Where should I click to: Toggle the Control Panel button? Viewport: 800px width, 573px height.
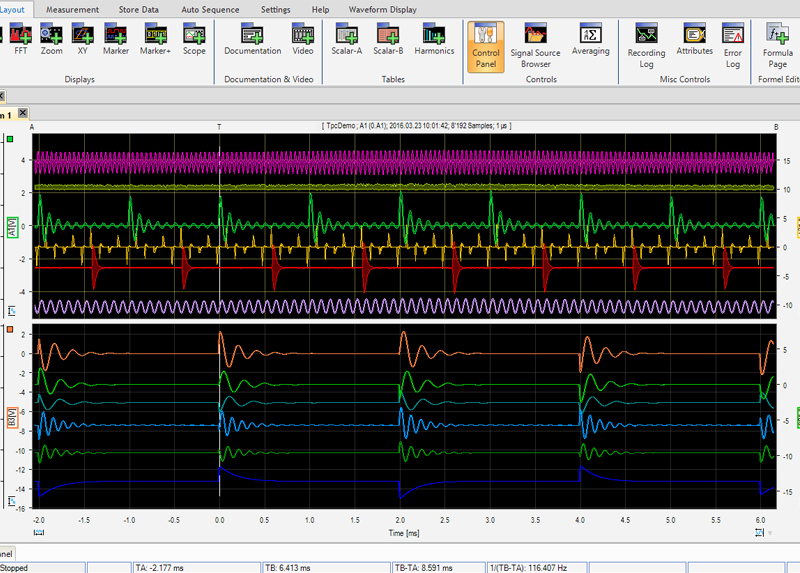[485, 45]
